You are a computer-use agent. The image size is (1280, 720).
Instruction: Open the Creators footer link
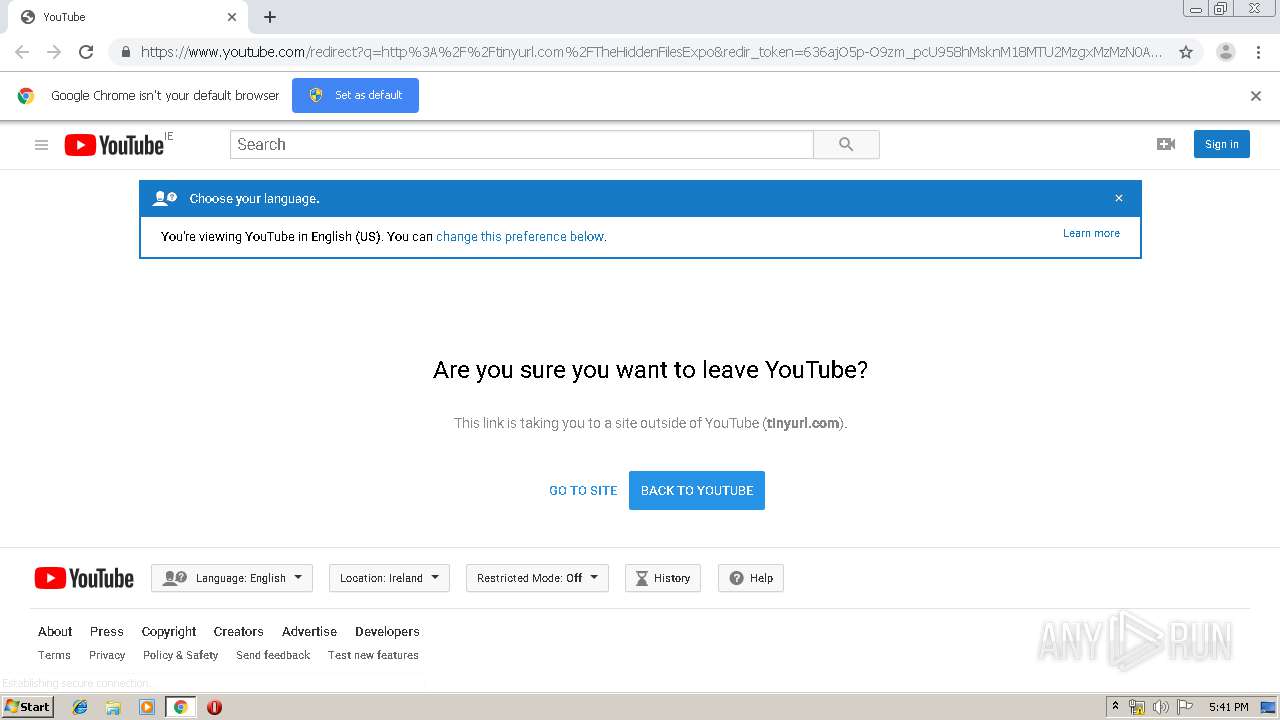point(238,632)
